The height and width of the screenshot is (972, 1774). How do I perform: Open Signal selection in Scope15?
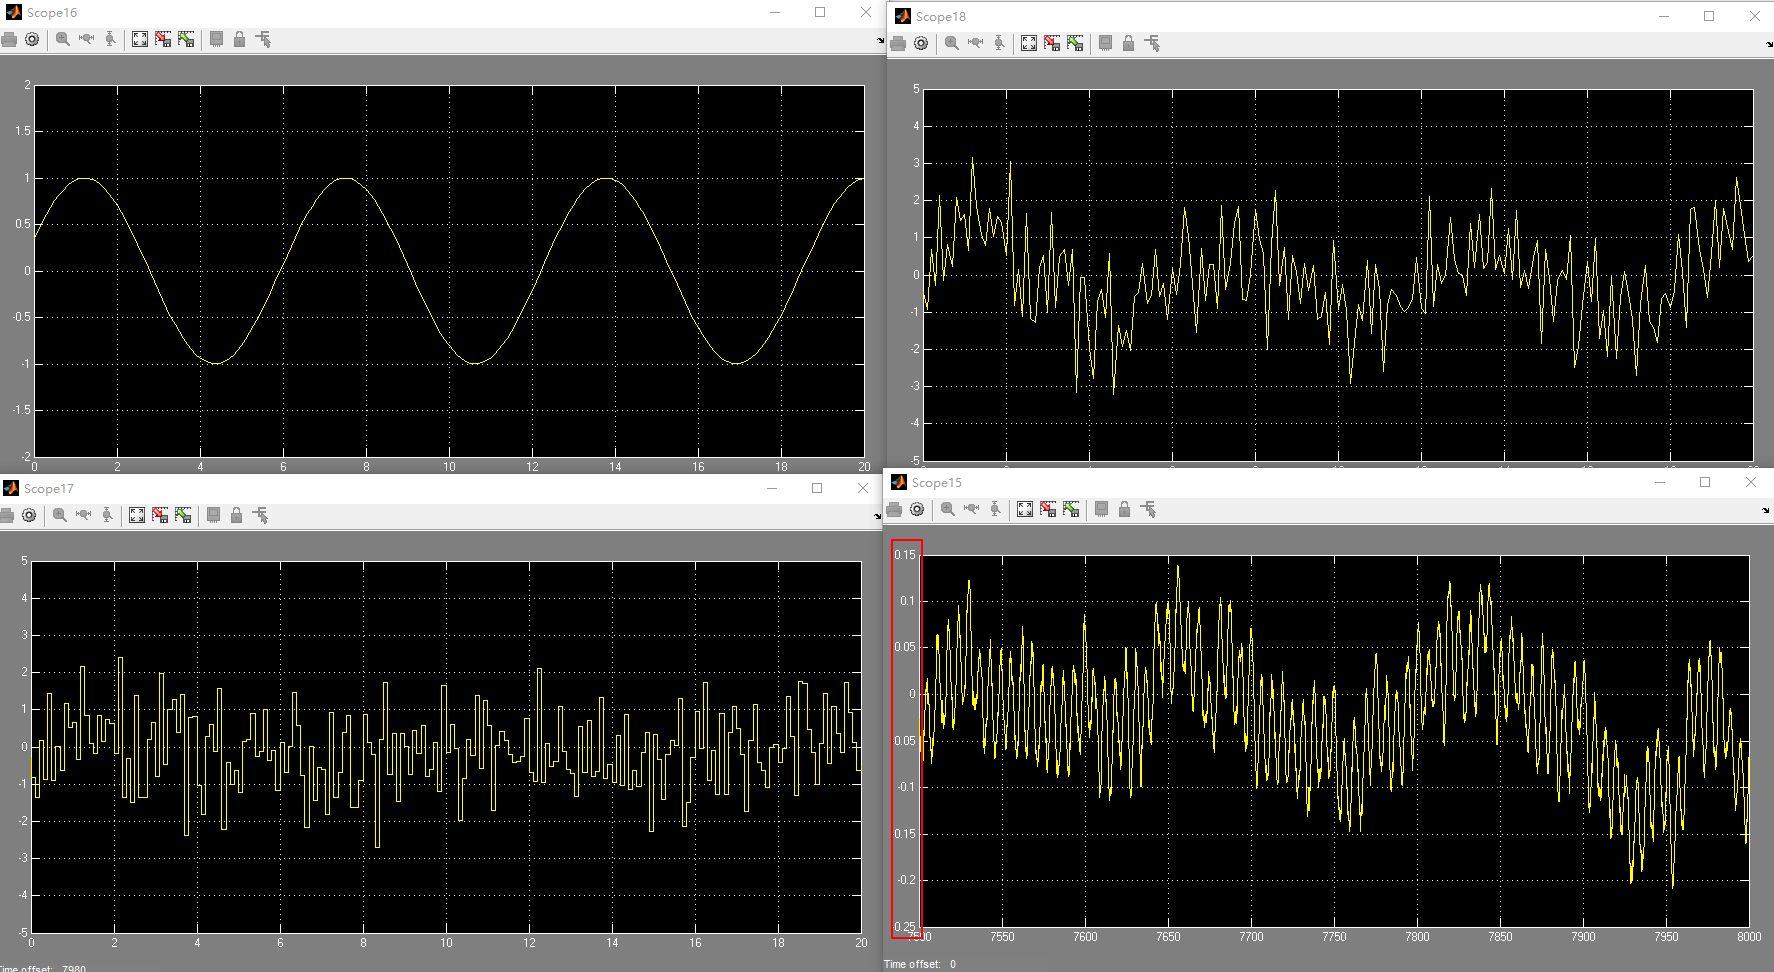click(x=1148, y=509)
